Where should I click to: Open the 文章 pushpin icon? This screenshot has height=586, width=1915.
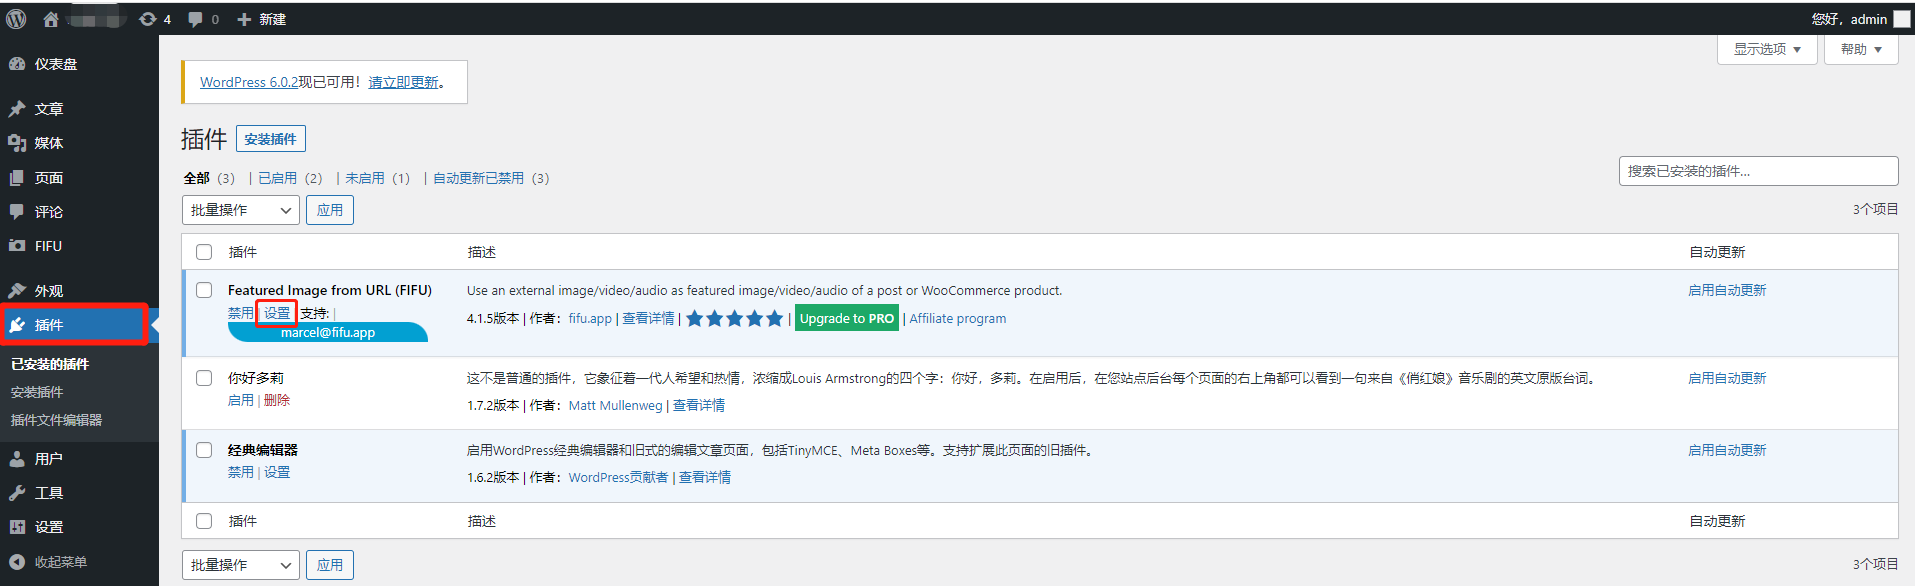point(17,108)
